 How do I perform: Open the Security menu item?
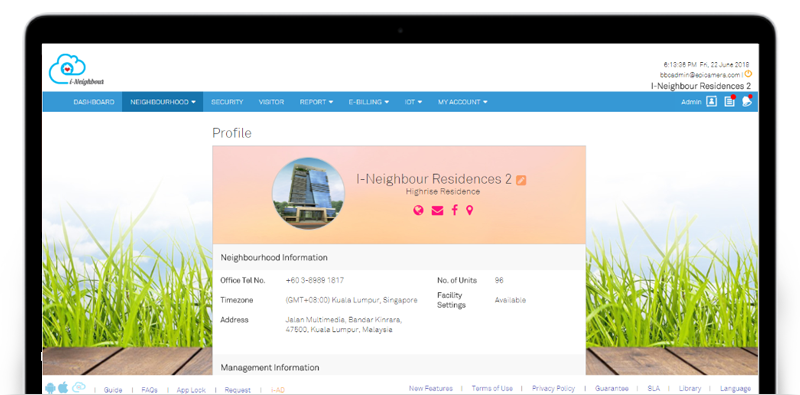pyautogui.click(x=227, y=102)
